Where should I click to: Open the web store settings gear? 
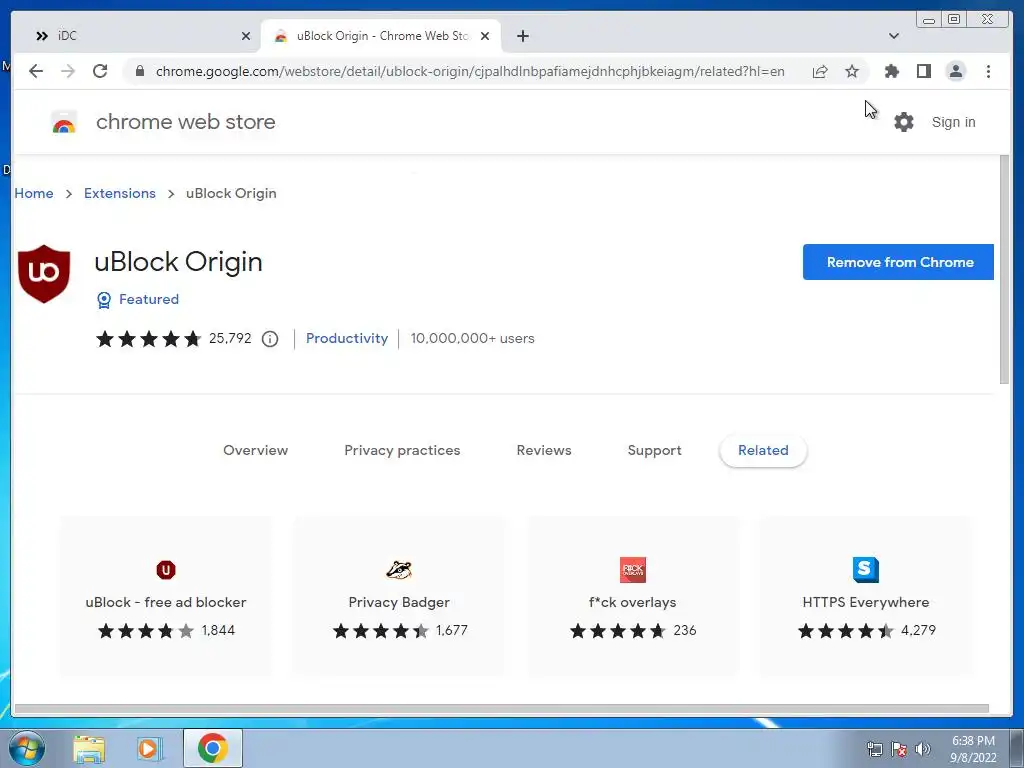point(904,122)
